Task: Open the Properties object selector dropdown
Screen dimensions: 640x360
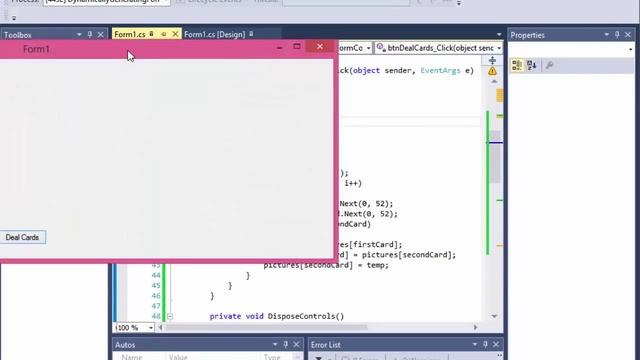Action: pyautogui.click(x=631, y=49)
